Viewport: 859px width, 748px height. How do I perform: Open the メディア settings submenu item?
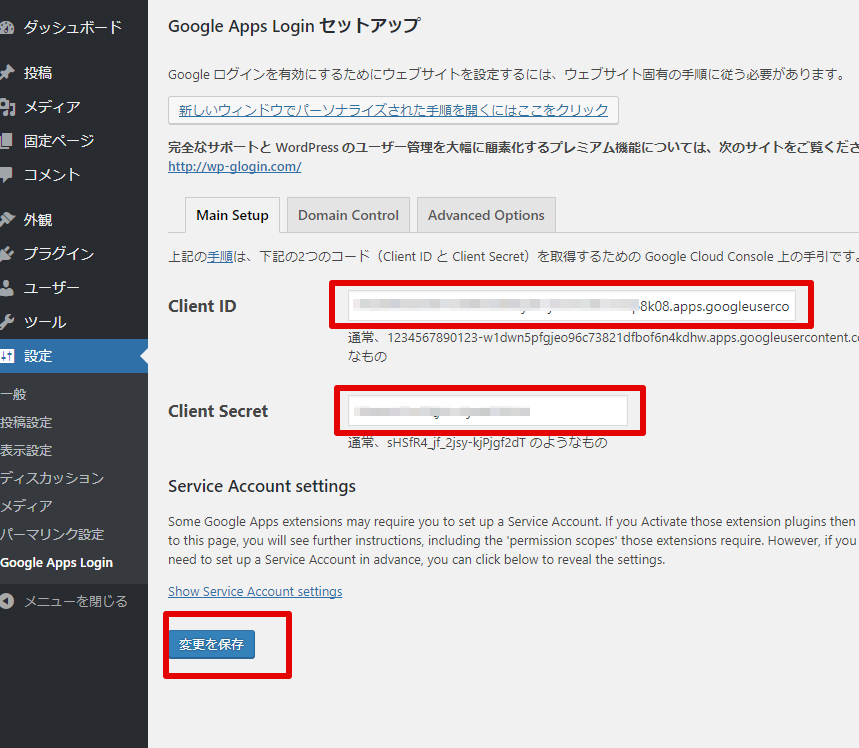[x=26, y=506]
